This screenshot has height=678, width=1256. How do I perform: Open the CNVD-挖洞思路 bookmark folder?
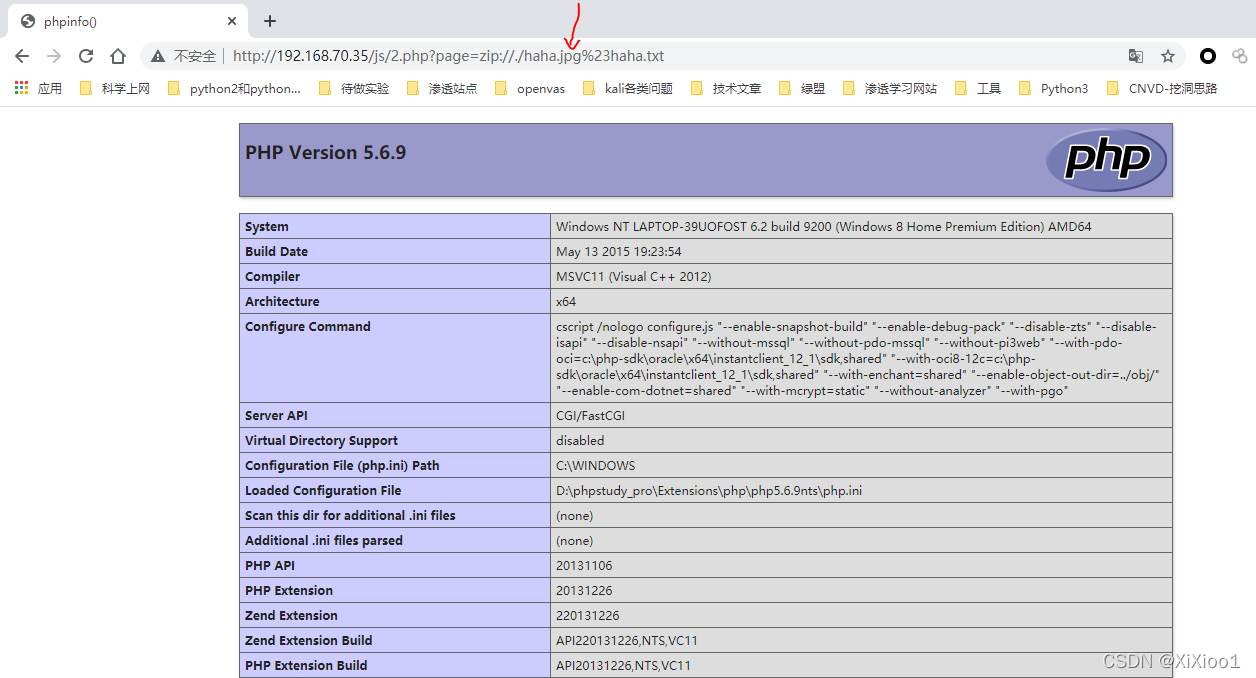pyautogui.click(x=1161, y=88)
